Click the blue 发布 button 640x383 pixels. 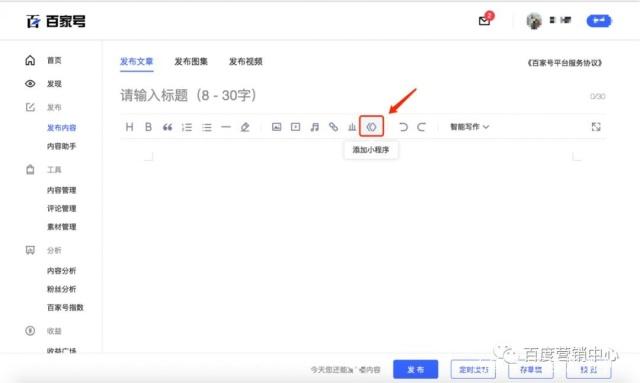point(416,370)
